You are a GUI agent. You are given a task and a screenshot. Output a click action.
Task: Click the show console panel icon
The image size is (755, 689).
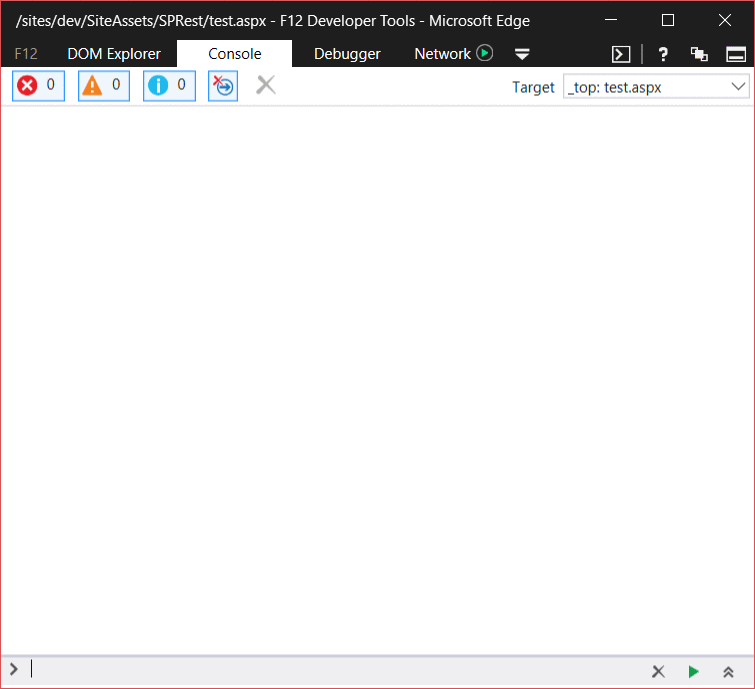621,54
